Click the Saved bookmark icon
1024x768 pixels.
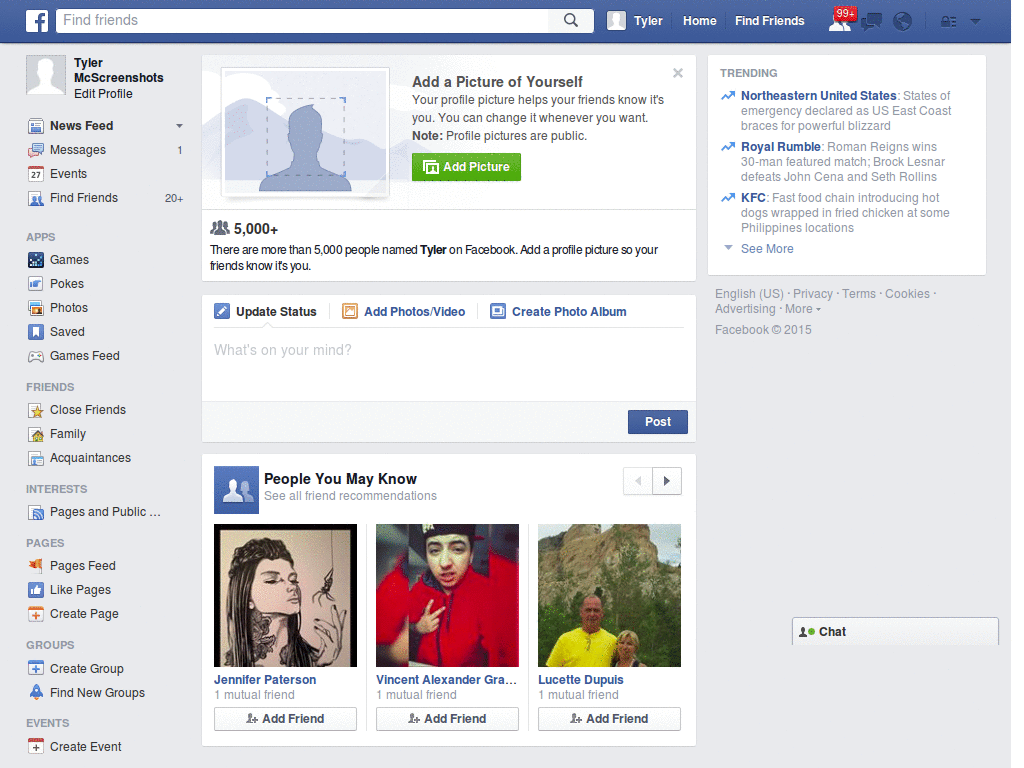[x=36, y=332]
